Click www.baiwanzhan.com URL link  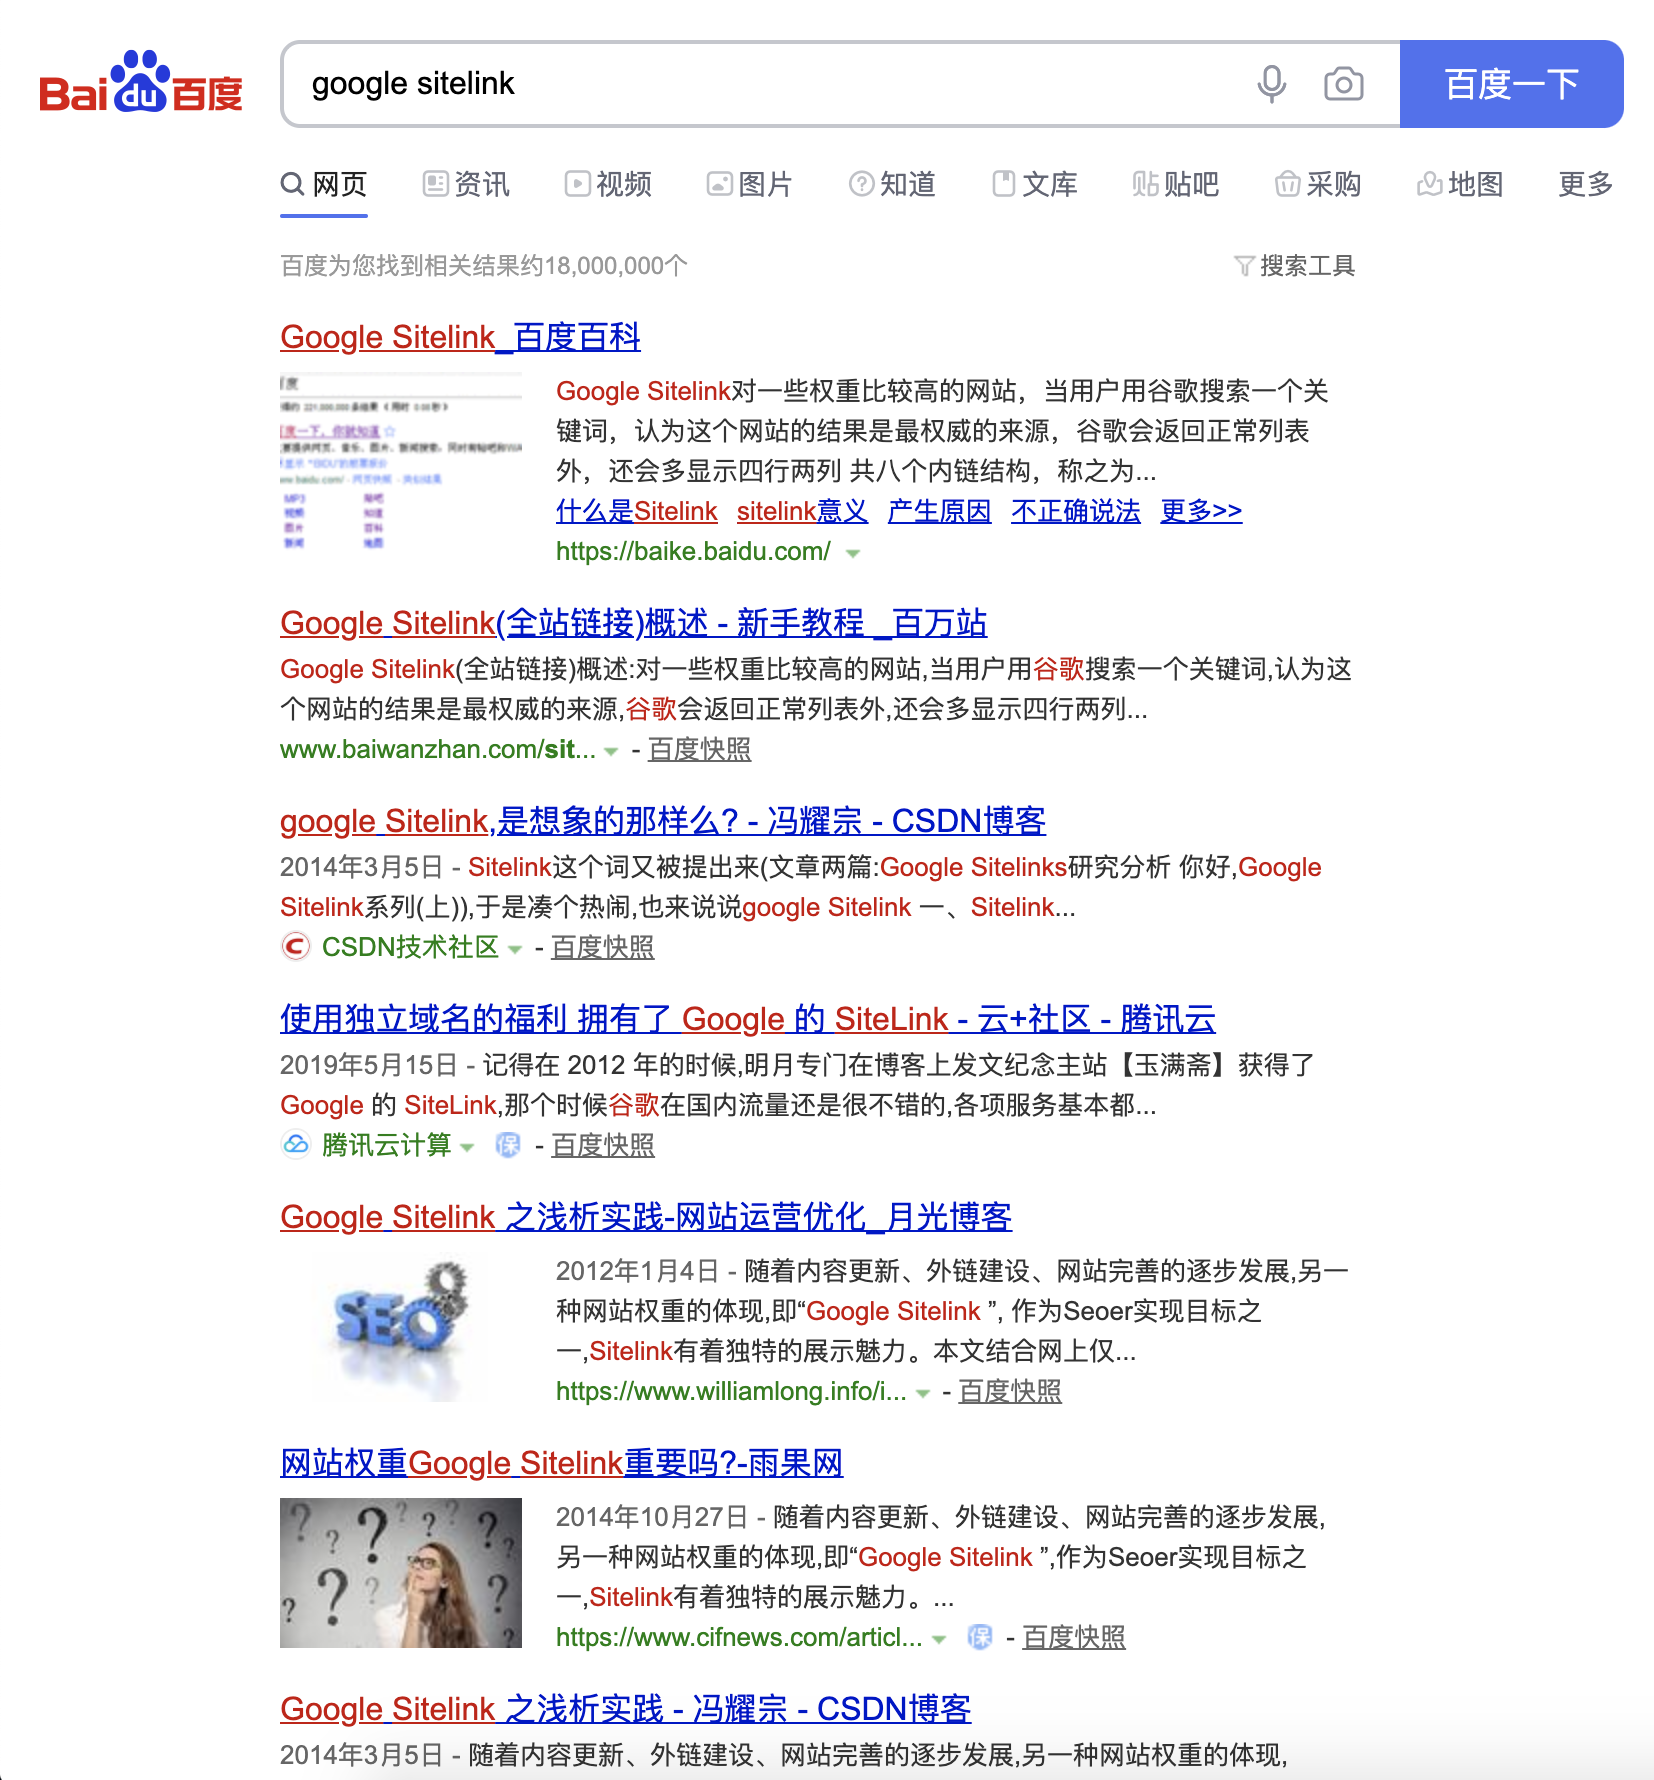[437, 749]
